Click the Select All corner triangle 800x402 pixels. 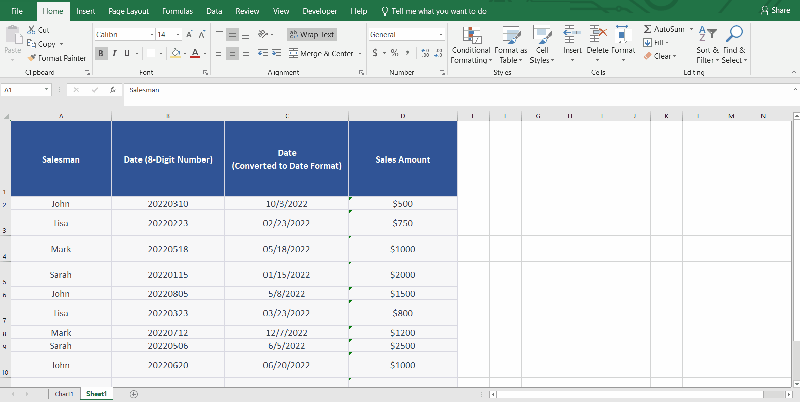pos(6,116)
